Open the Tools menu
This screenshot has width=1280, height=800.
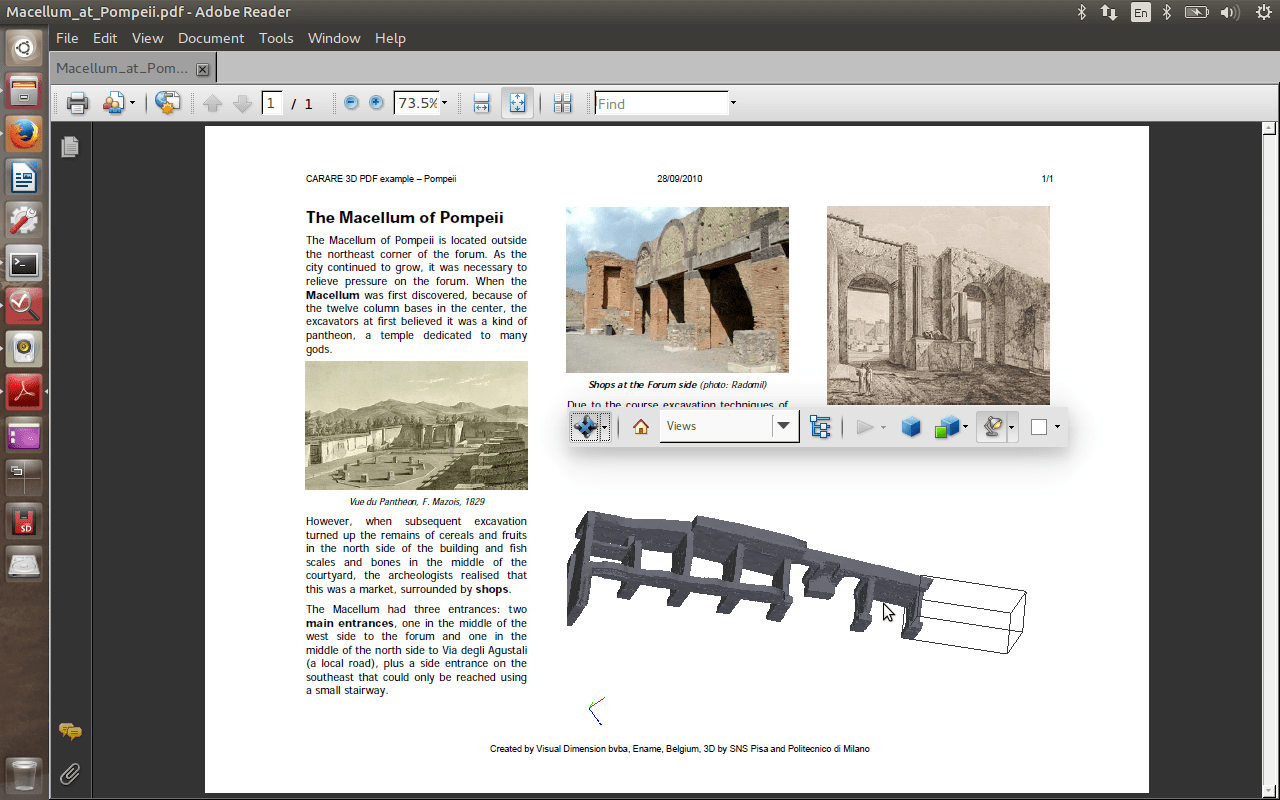276,38
